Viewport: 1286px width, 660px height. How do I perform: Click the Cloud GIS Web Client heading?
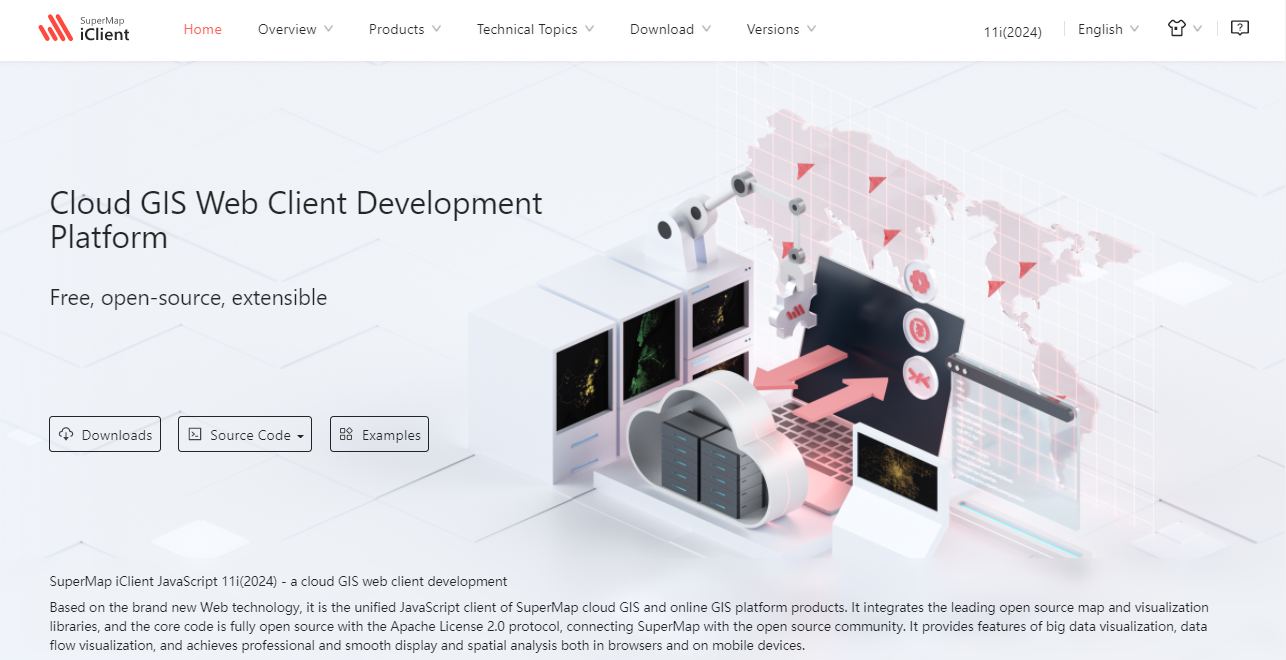pos(296,220)
